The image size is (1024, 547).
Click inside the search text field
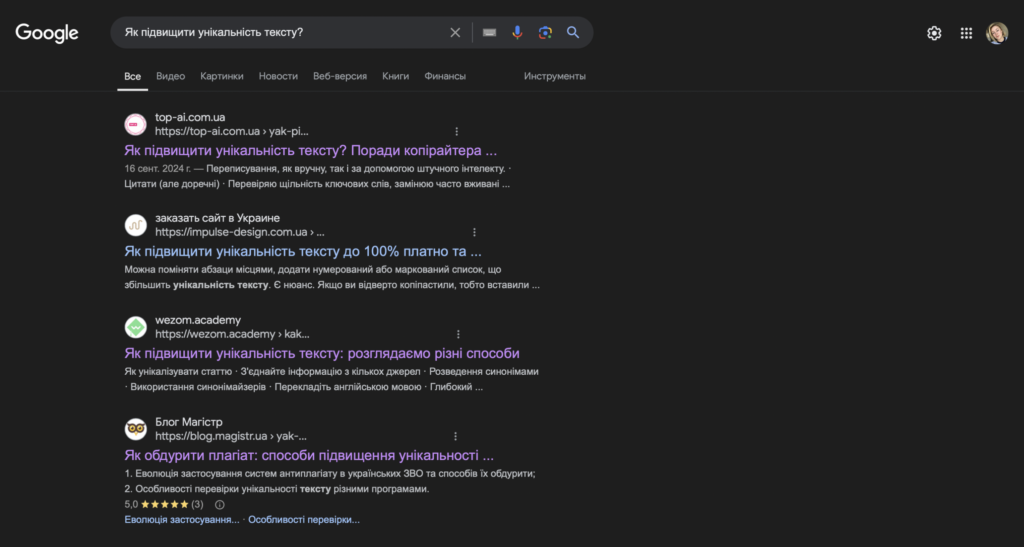pos(280,32)
